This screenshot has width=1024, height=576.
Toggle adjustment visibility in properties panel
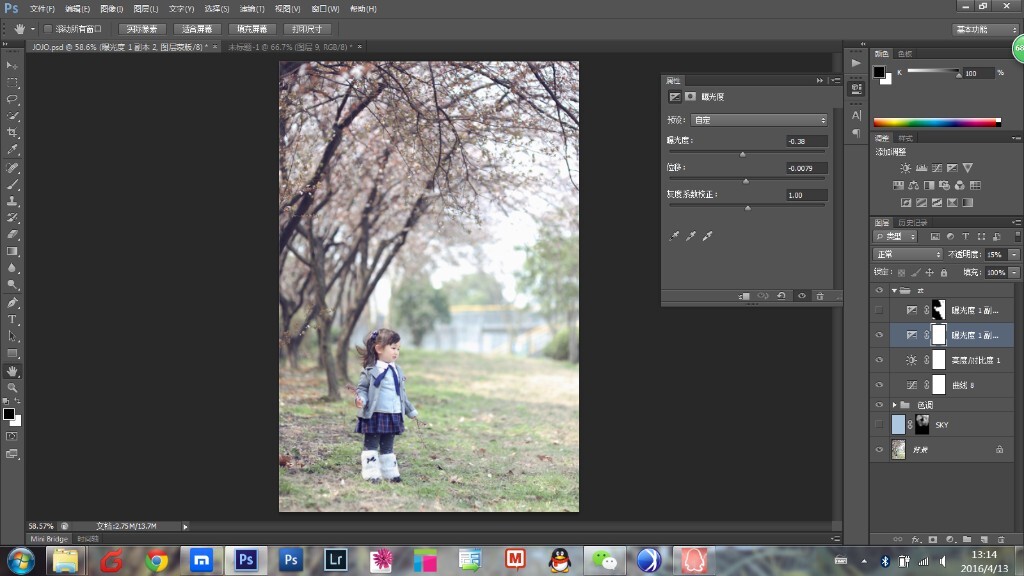[x=801, y=296]
